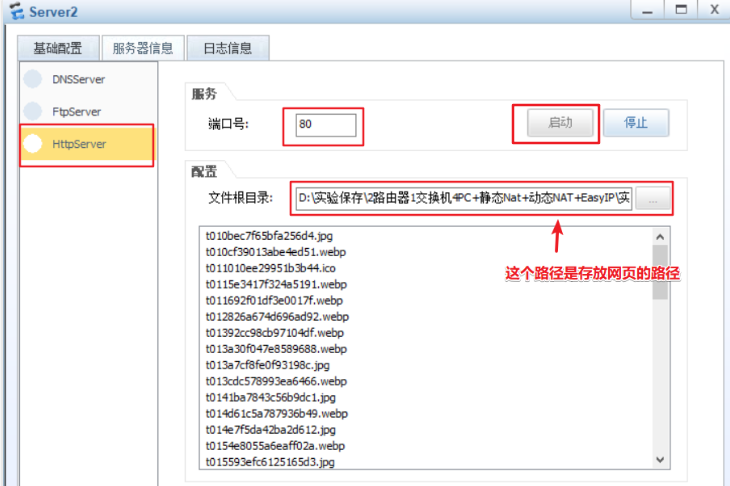
Task: Click the 文件根目录 path input field
Action: [x=463, y=198]
